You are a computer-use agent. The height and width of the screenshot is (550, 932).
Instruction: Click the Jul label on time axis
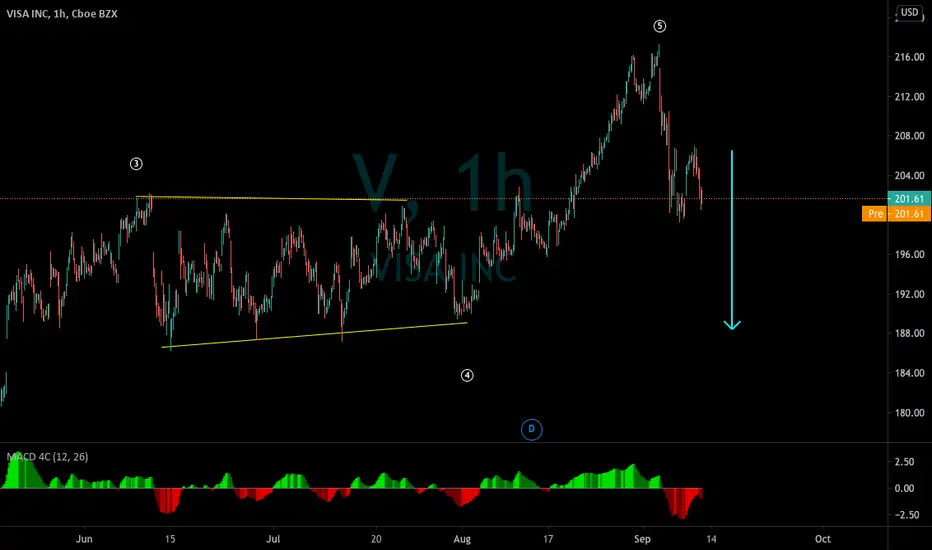(x=273, y=539)
